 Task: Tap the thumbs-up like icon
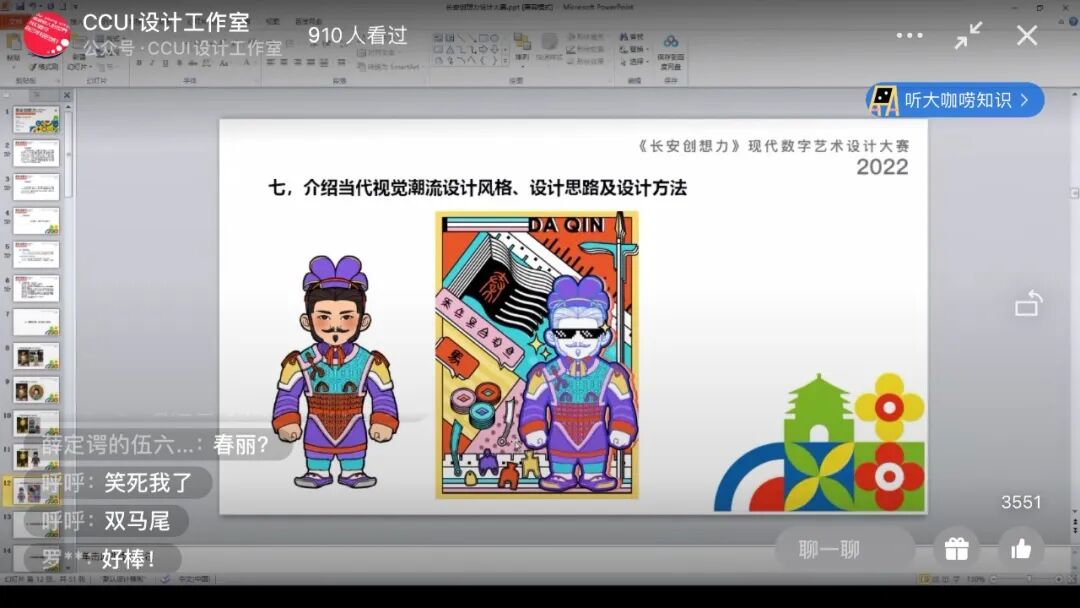[x=1019, y=548]
